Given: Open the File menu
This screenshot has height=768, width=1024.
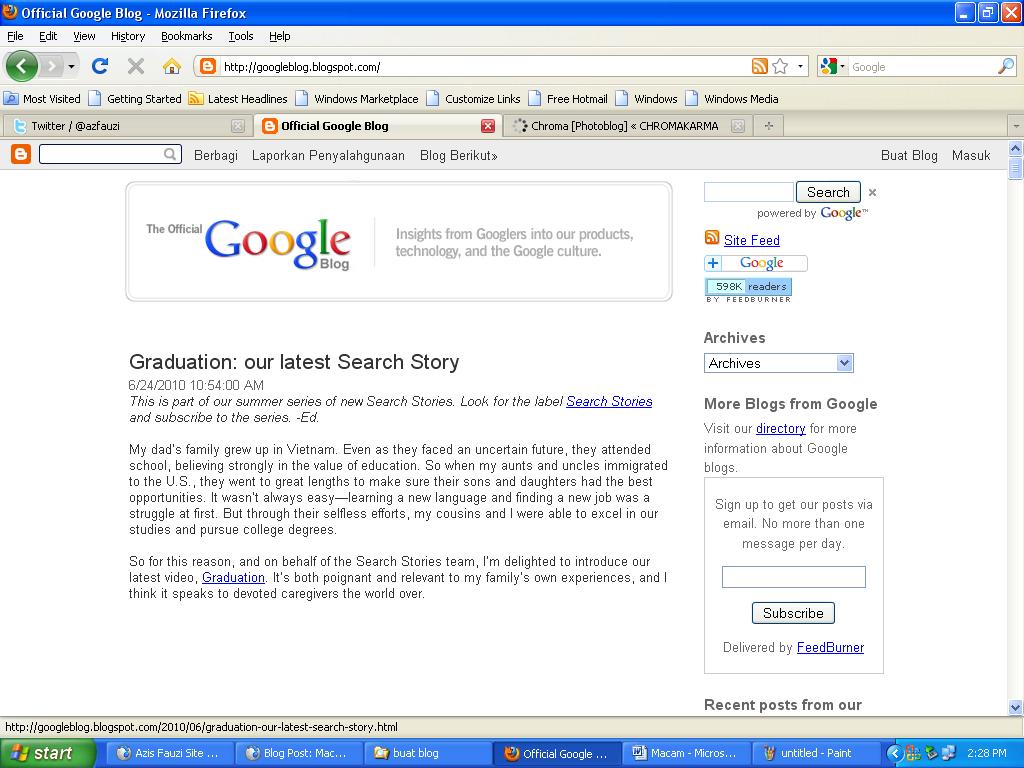Looking at the screenshot, I should pos(15,36).
